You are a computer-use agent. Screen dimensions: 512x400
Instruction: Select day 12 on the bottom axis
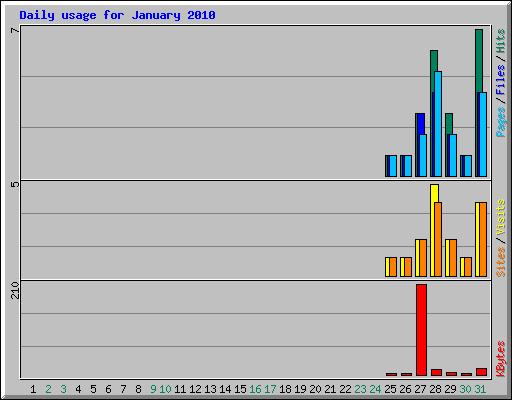pyautogui.click(x=195, y=389)
